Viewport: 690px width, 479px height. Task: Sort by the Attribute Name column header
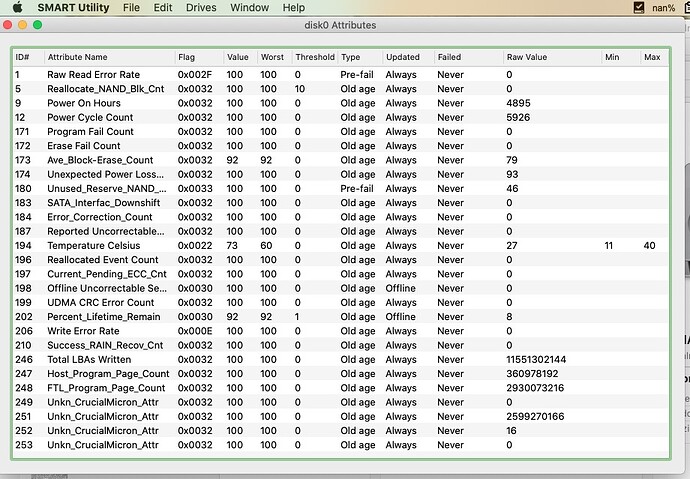[110, 57]
